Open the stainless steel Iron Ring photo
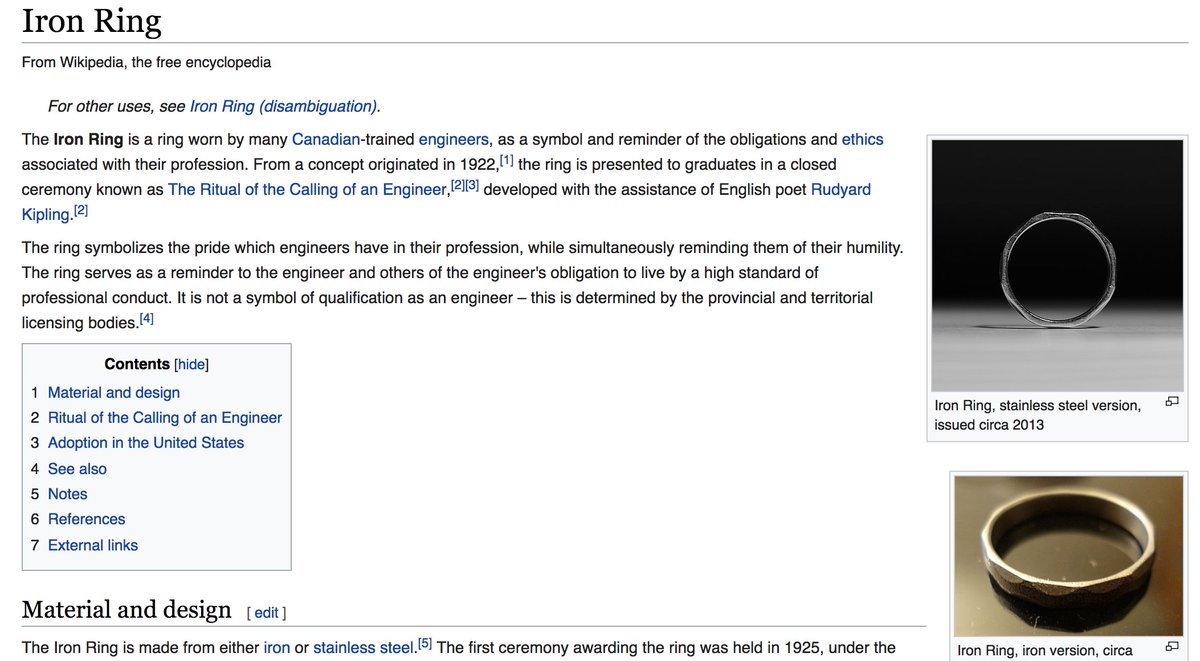 point(1056,265)
